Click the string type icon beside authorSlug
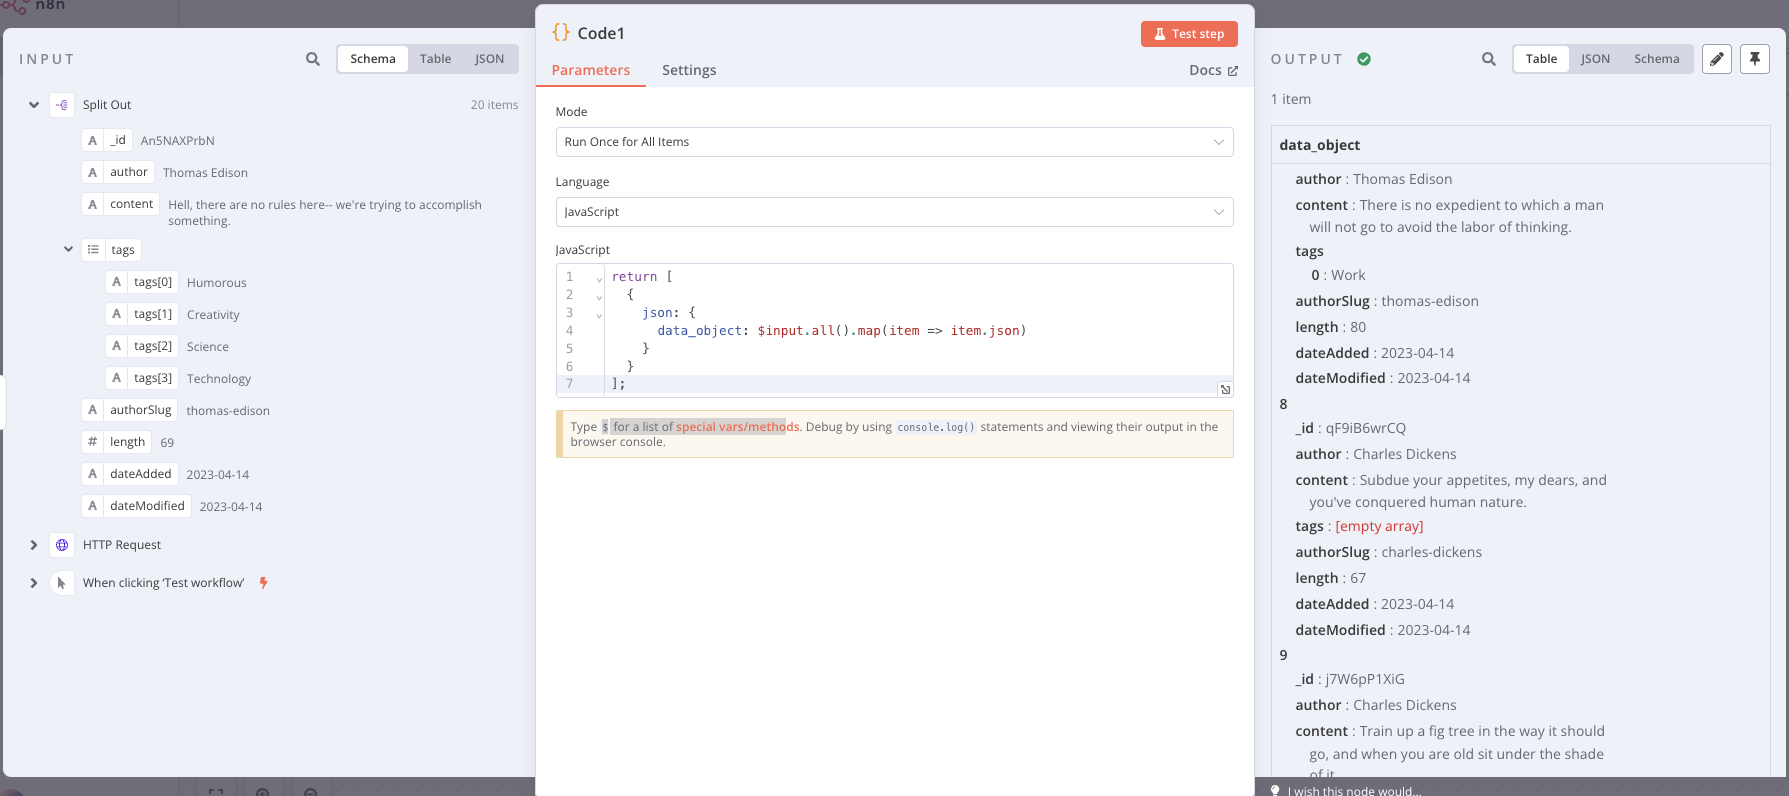Image resolution: width=1789 pixels, height=796 pixels. pos(93,410)
